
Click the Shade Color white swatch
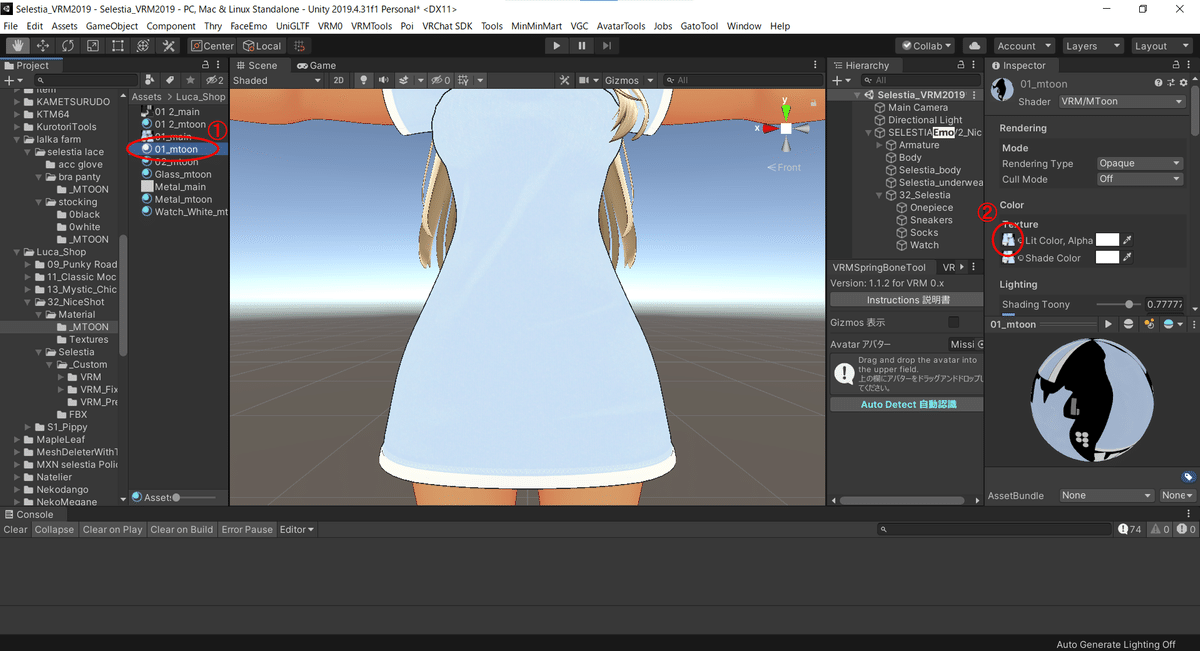coord(1107,258)
